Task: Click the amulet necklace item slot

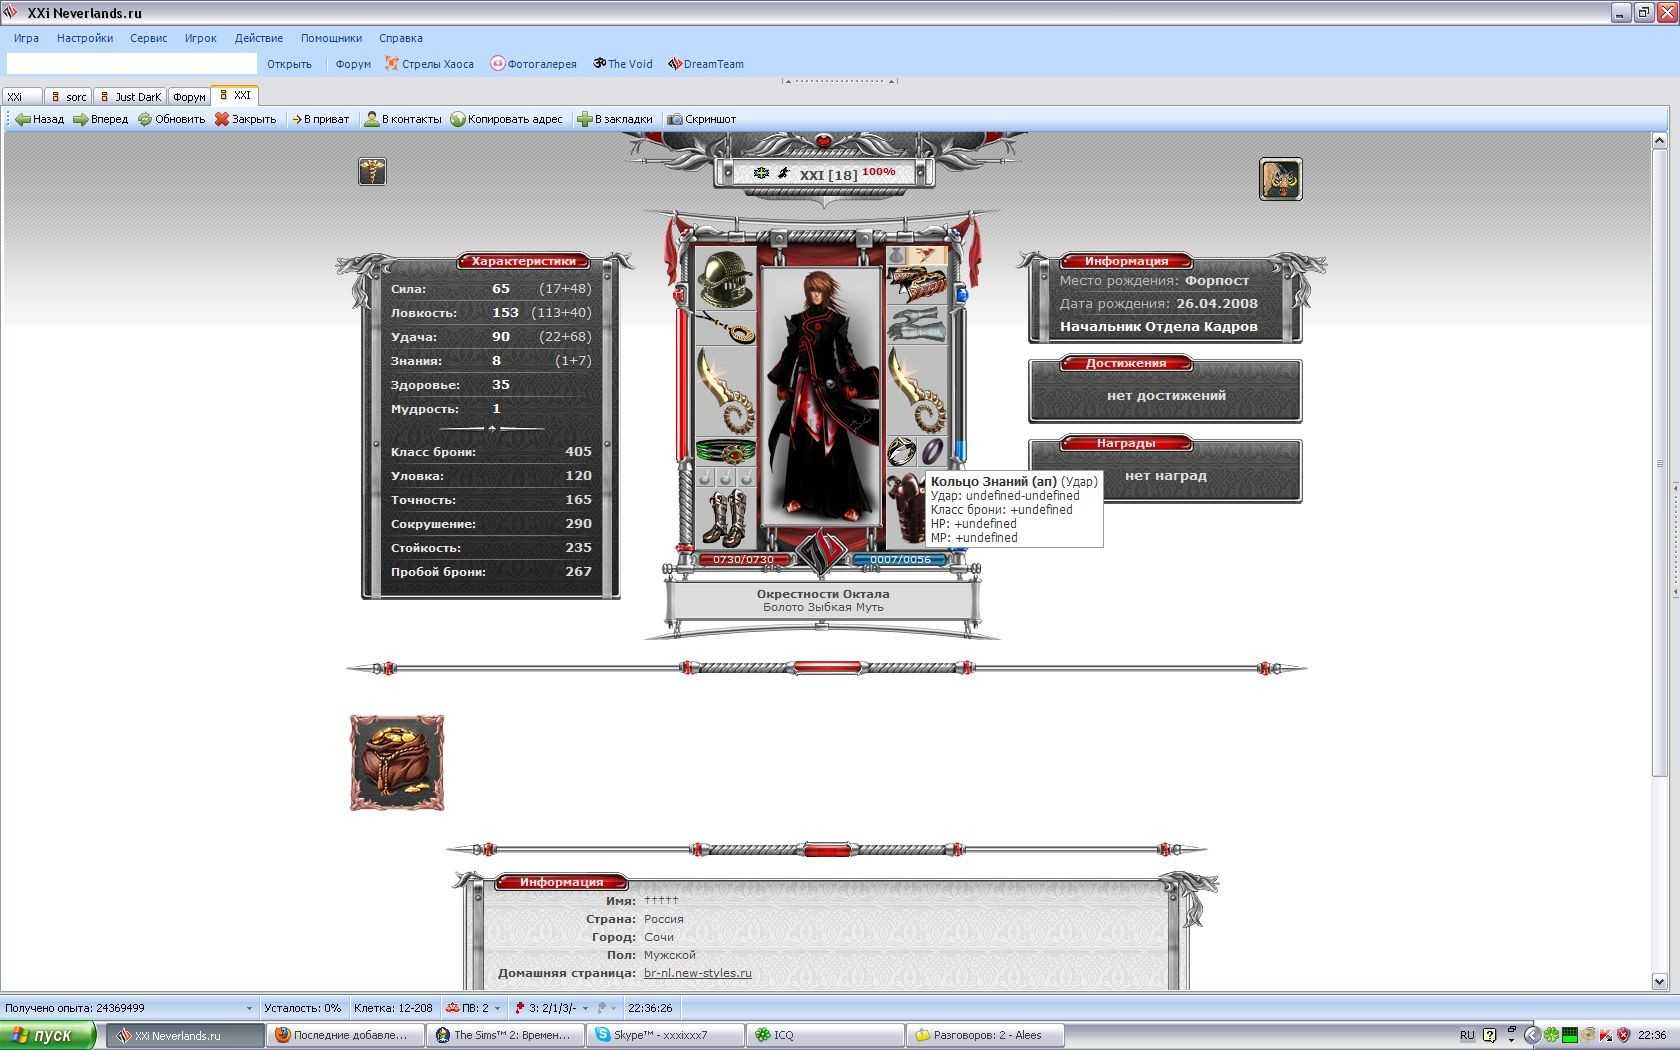Action: [x=725, y=326]
